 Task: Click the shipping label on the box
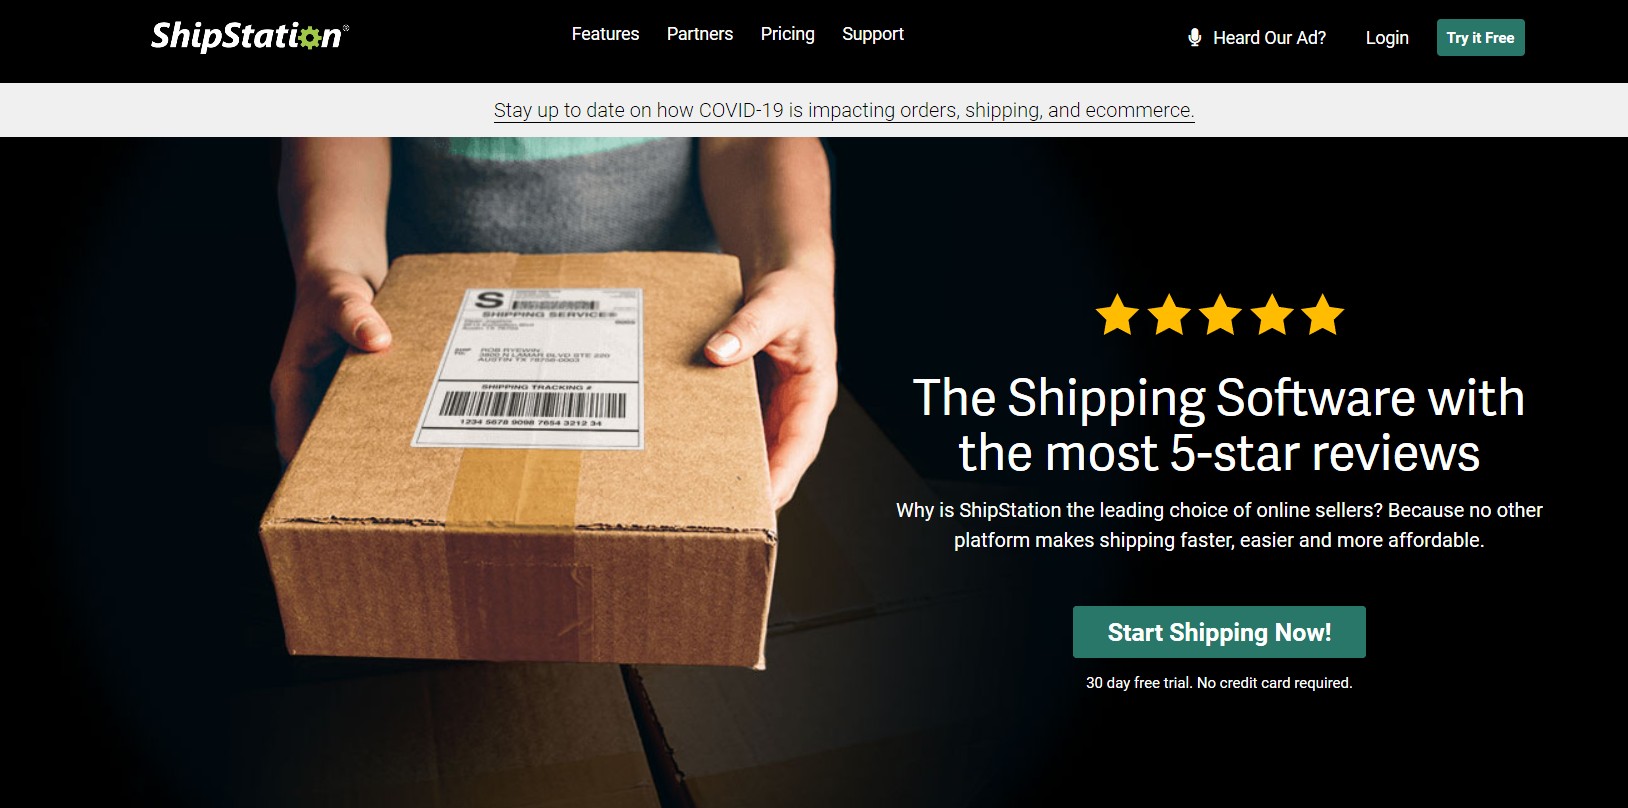click(530, 366)
